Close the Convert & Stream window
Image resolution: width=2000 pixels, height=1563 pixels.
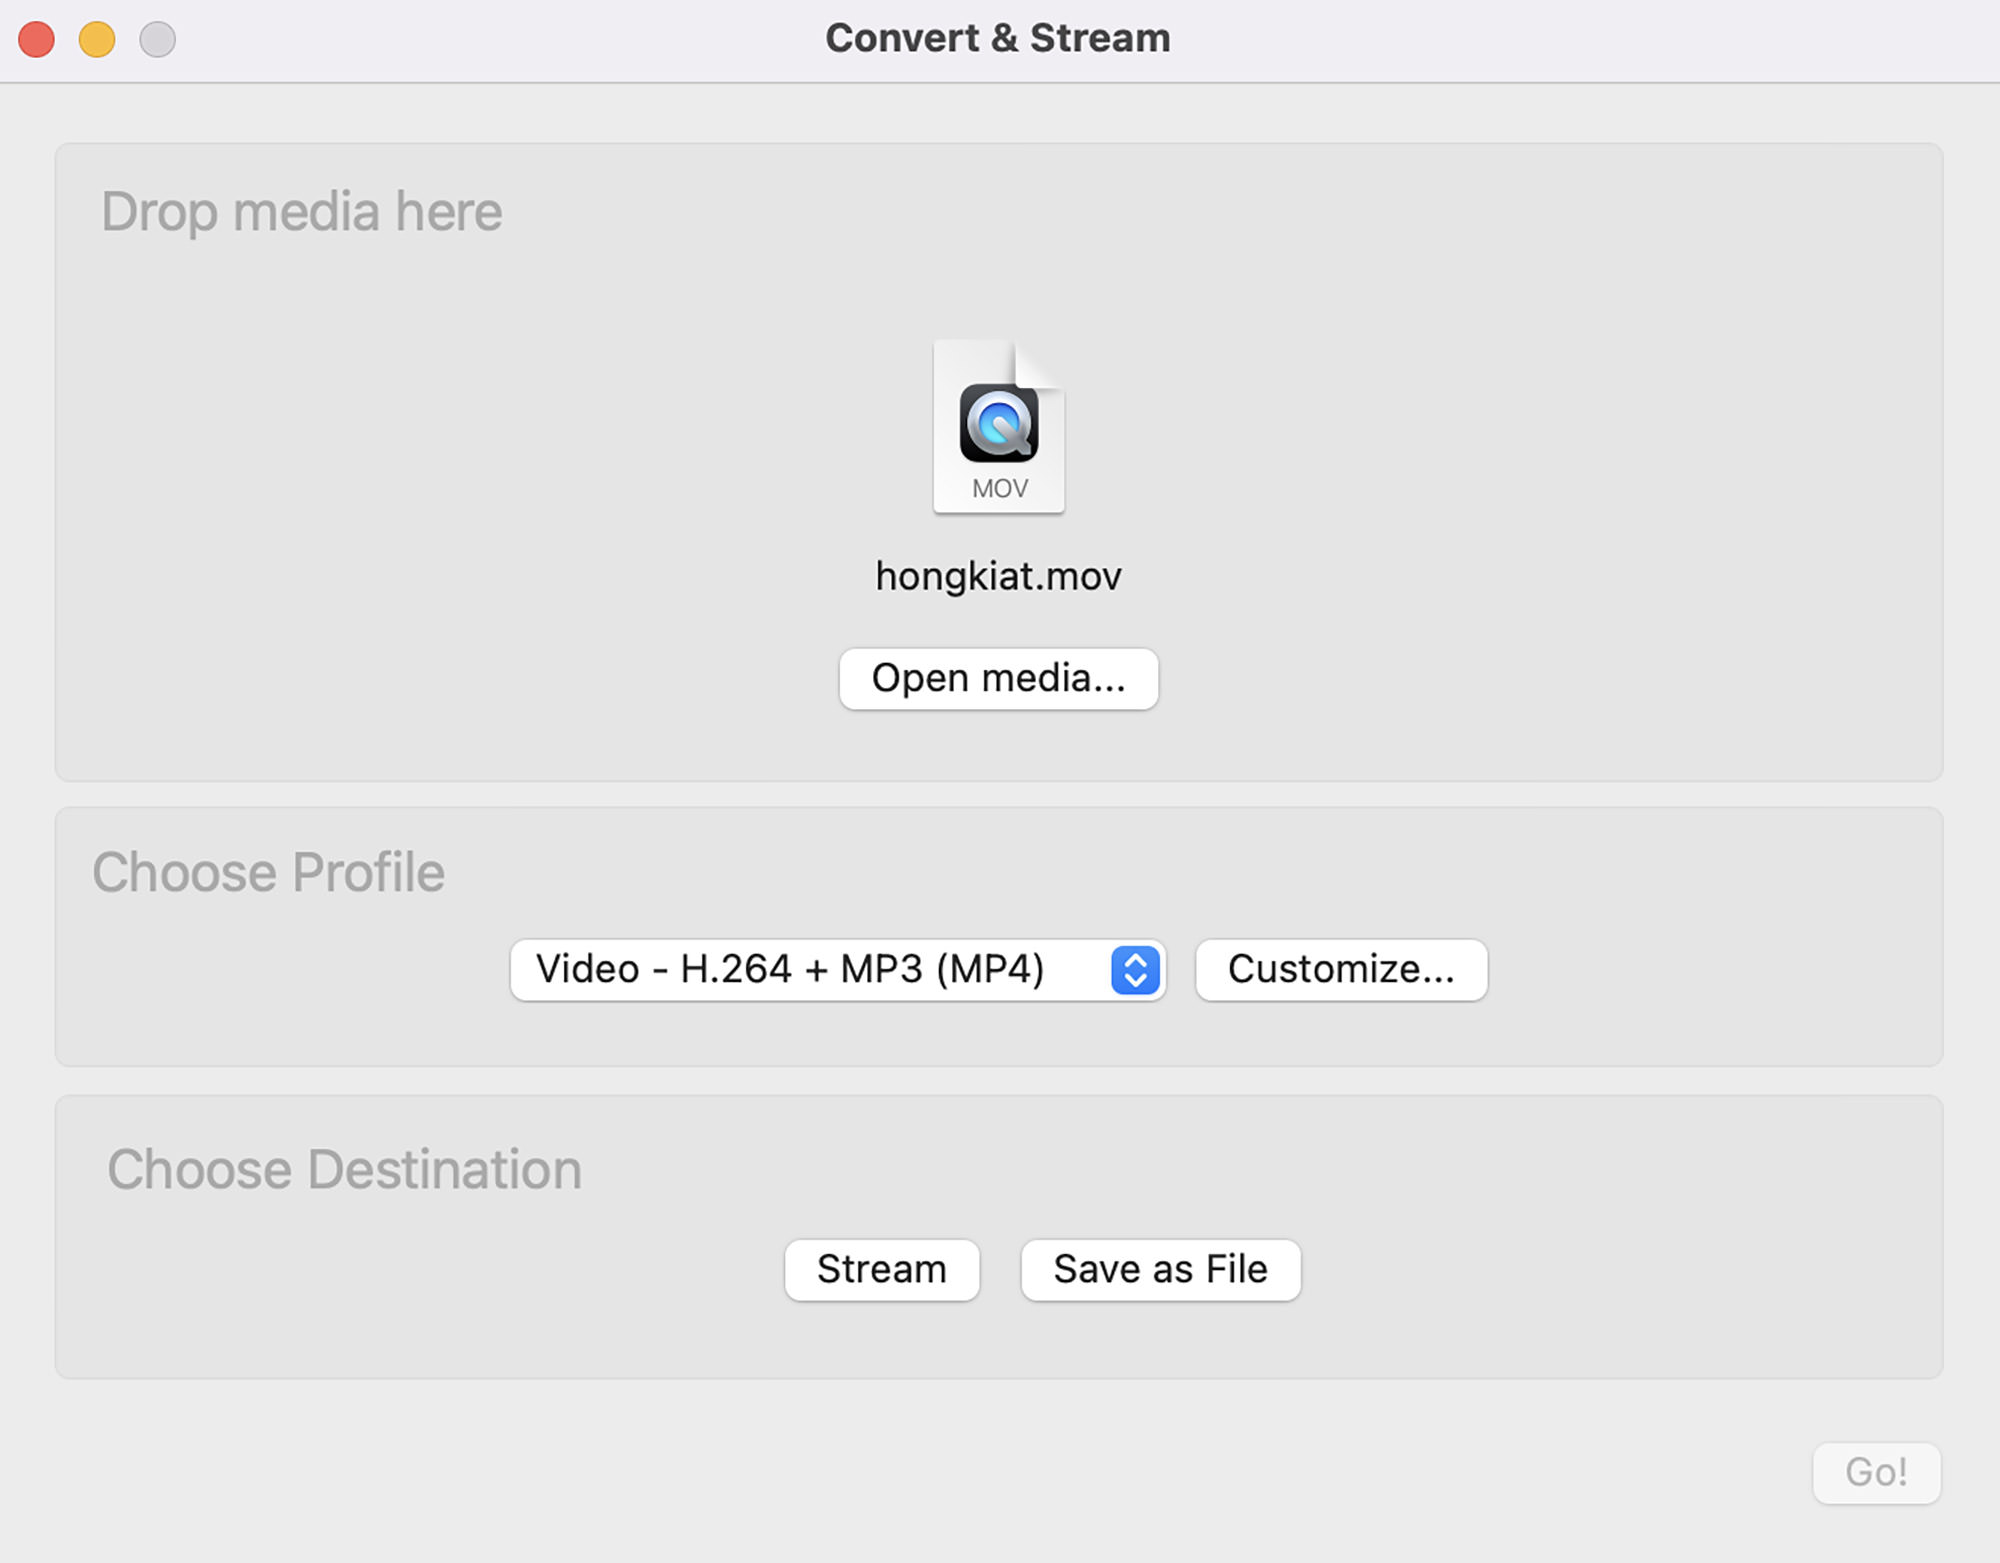point(37,39)
